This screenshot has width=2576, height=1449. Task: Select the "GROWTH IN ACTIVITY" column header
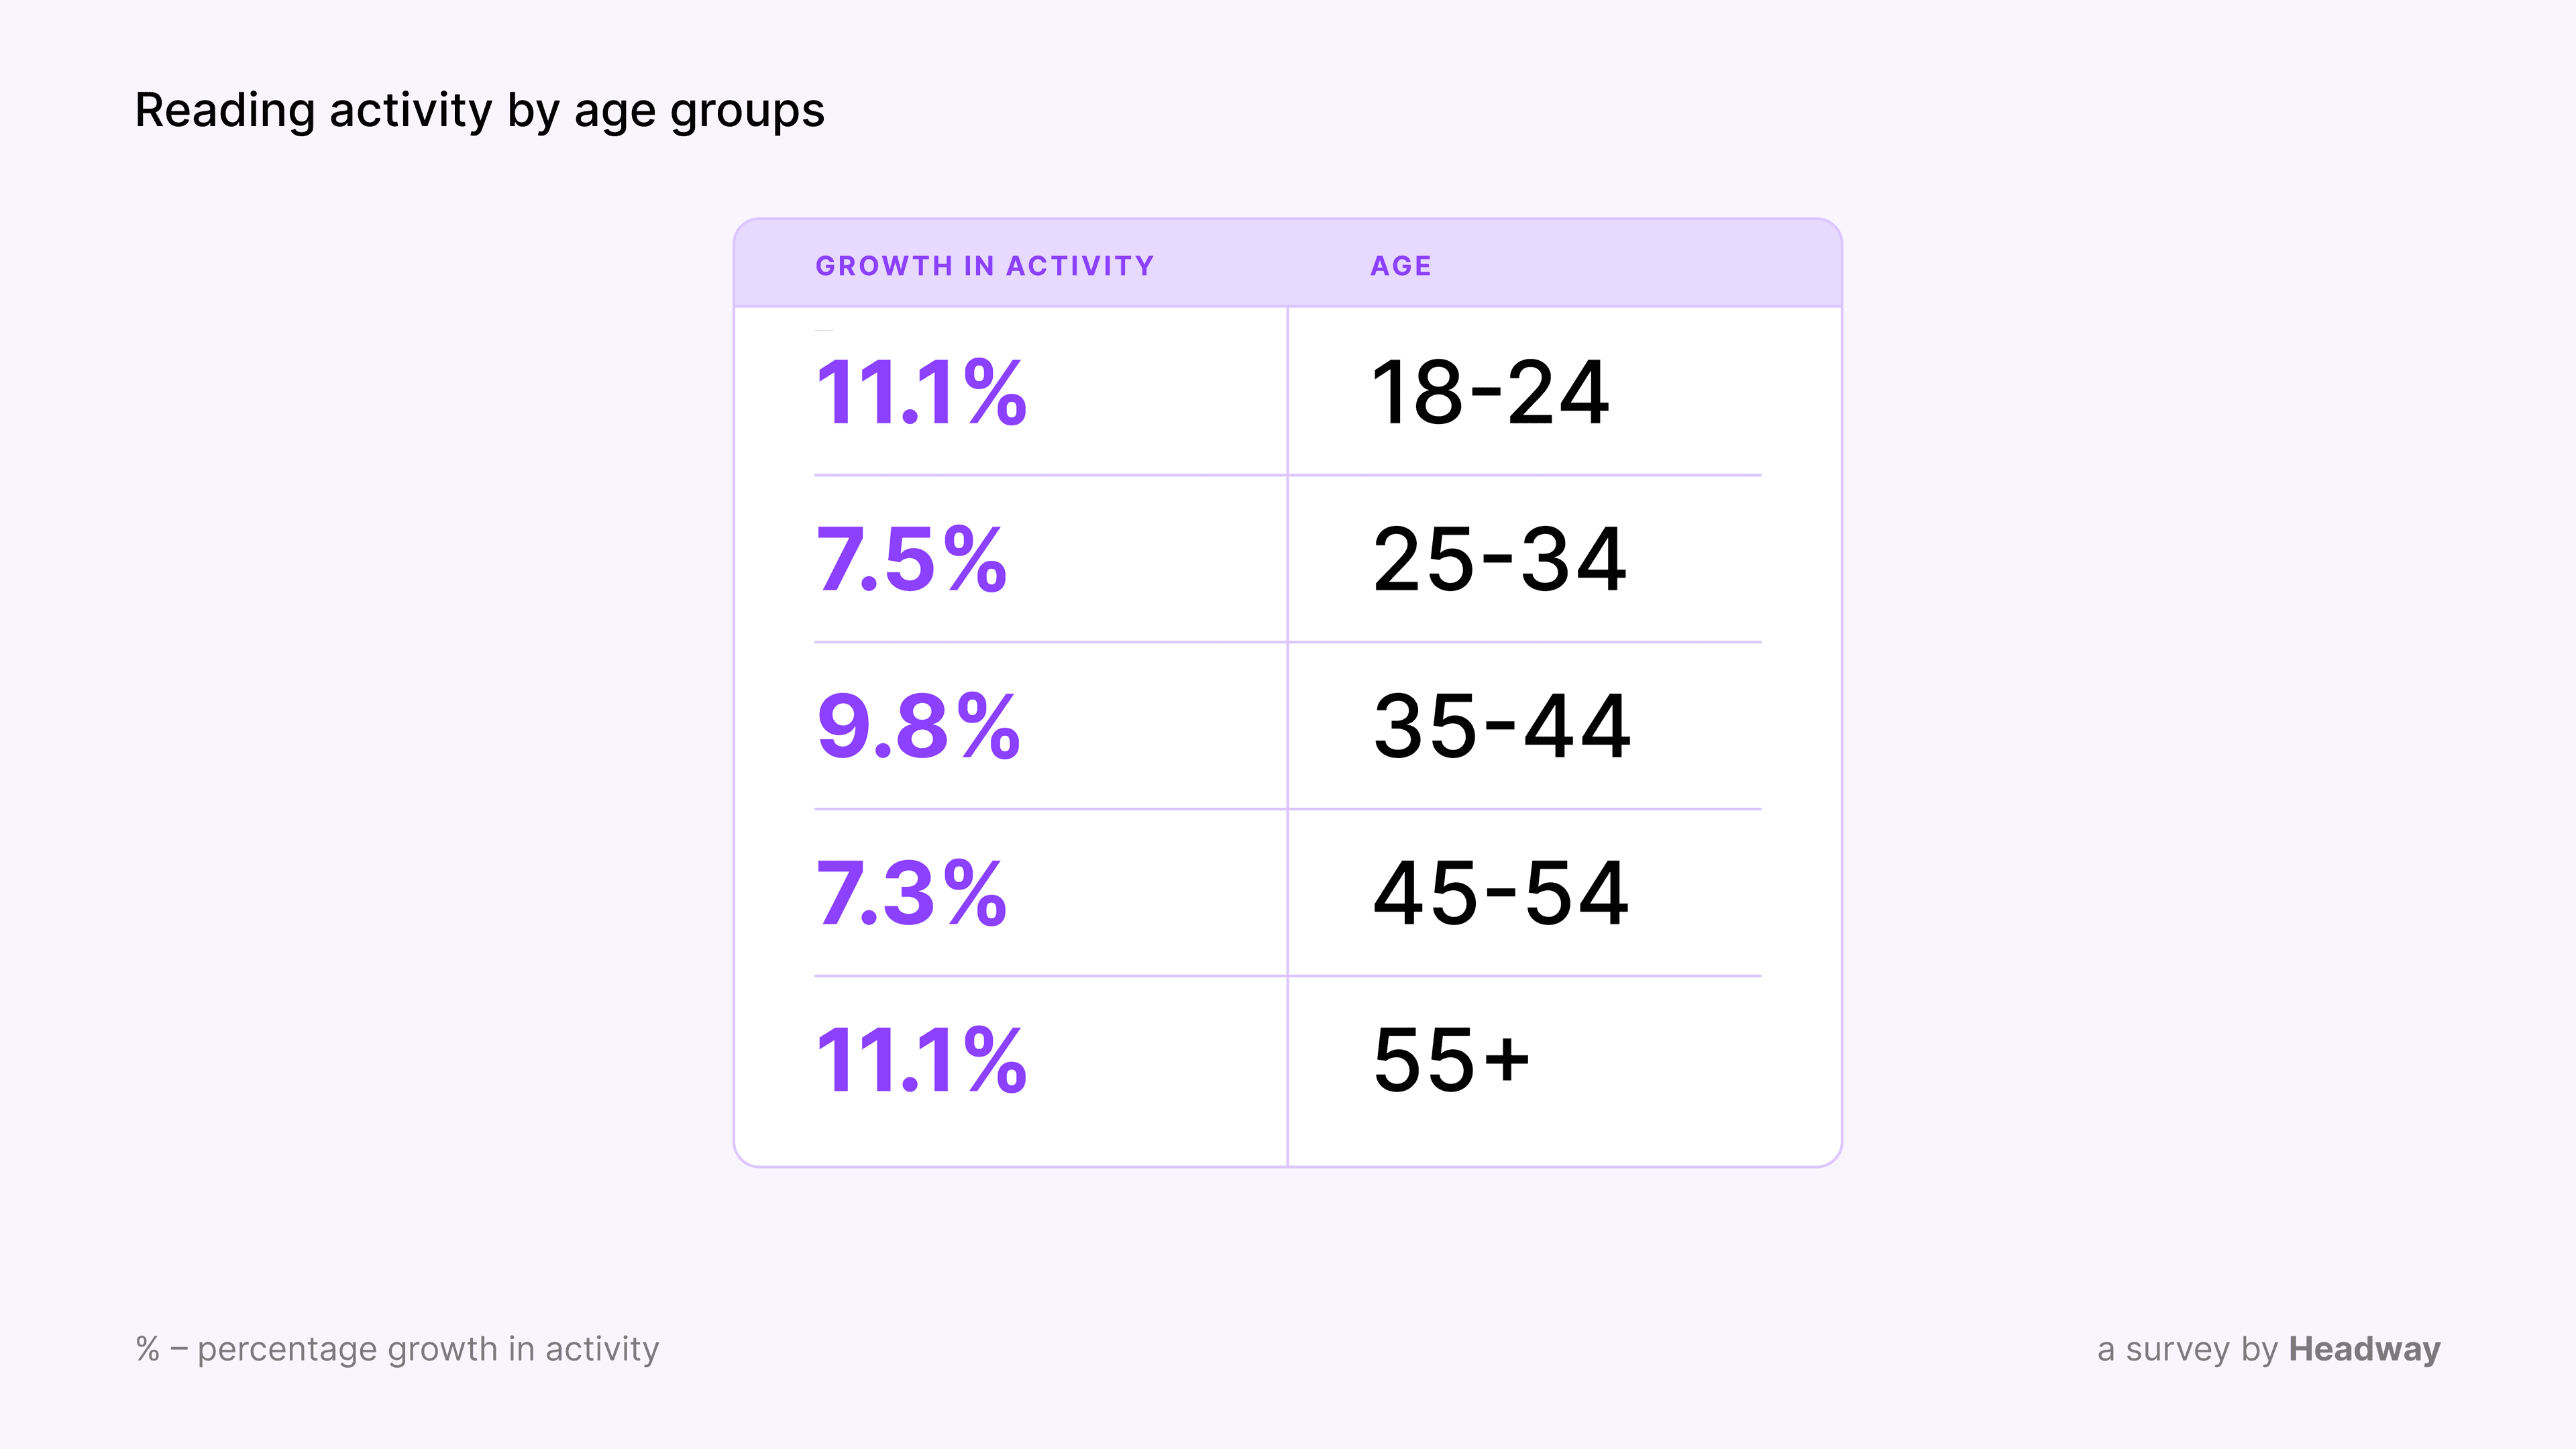(984, 266)
